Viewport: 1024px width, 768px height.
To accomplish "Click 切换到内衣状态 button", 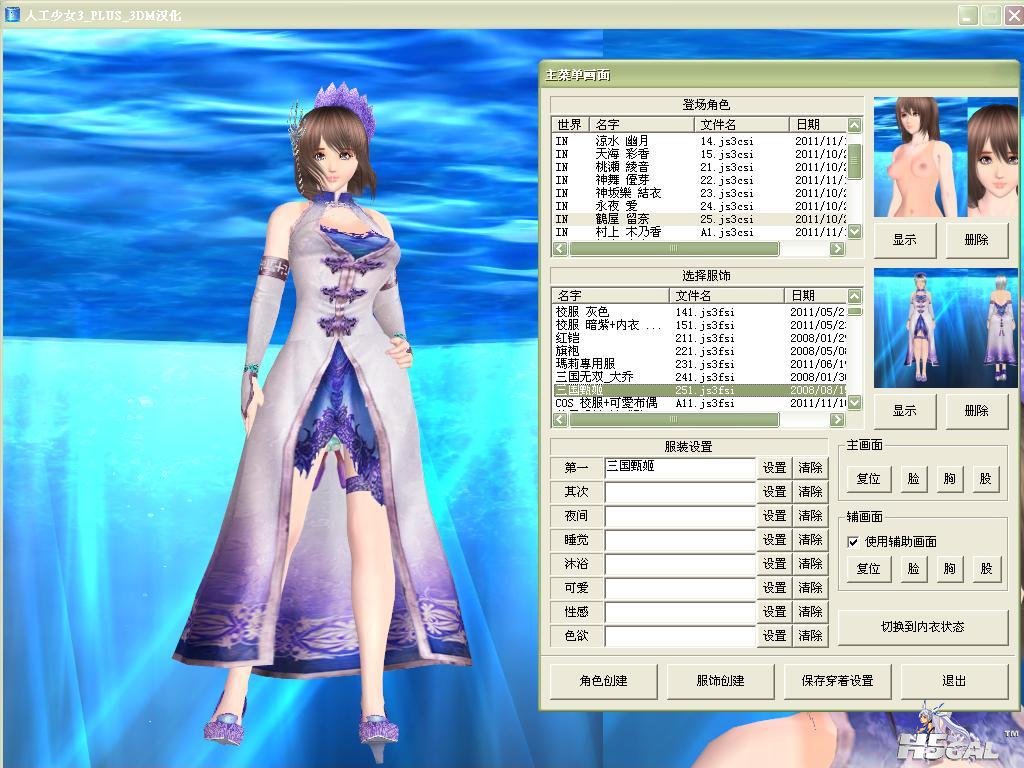I will coord(922,627).
